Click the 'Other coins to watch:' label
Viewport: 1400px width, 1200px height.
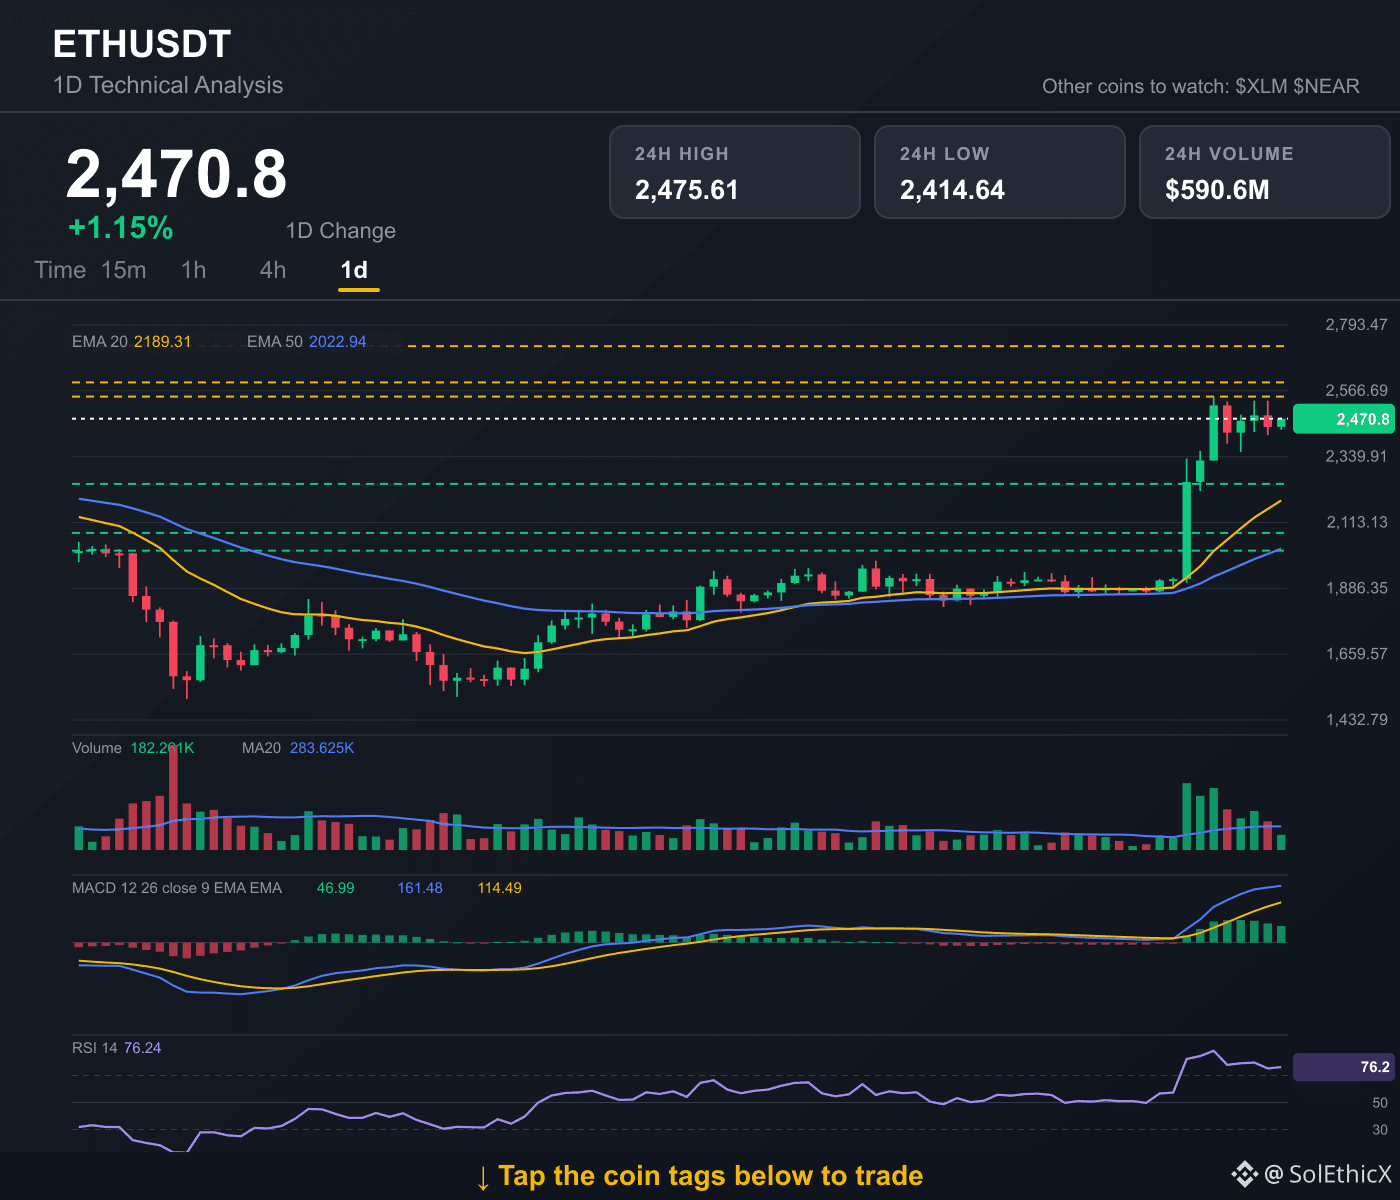pyautogui.click(x=1136, y=86)
